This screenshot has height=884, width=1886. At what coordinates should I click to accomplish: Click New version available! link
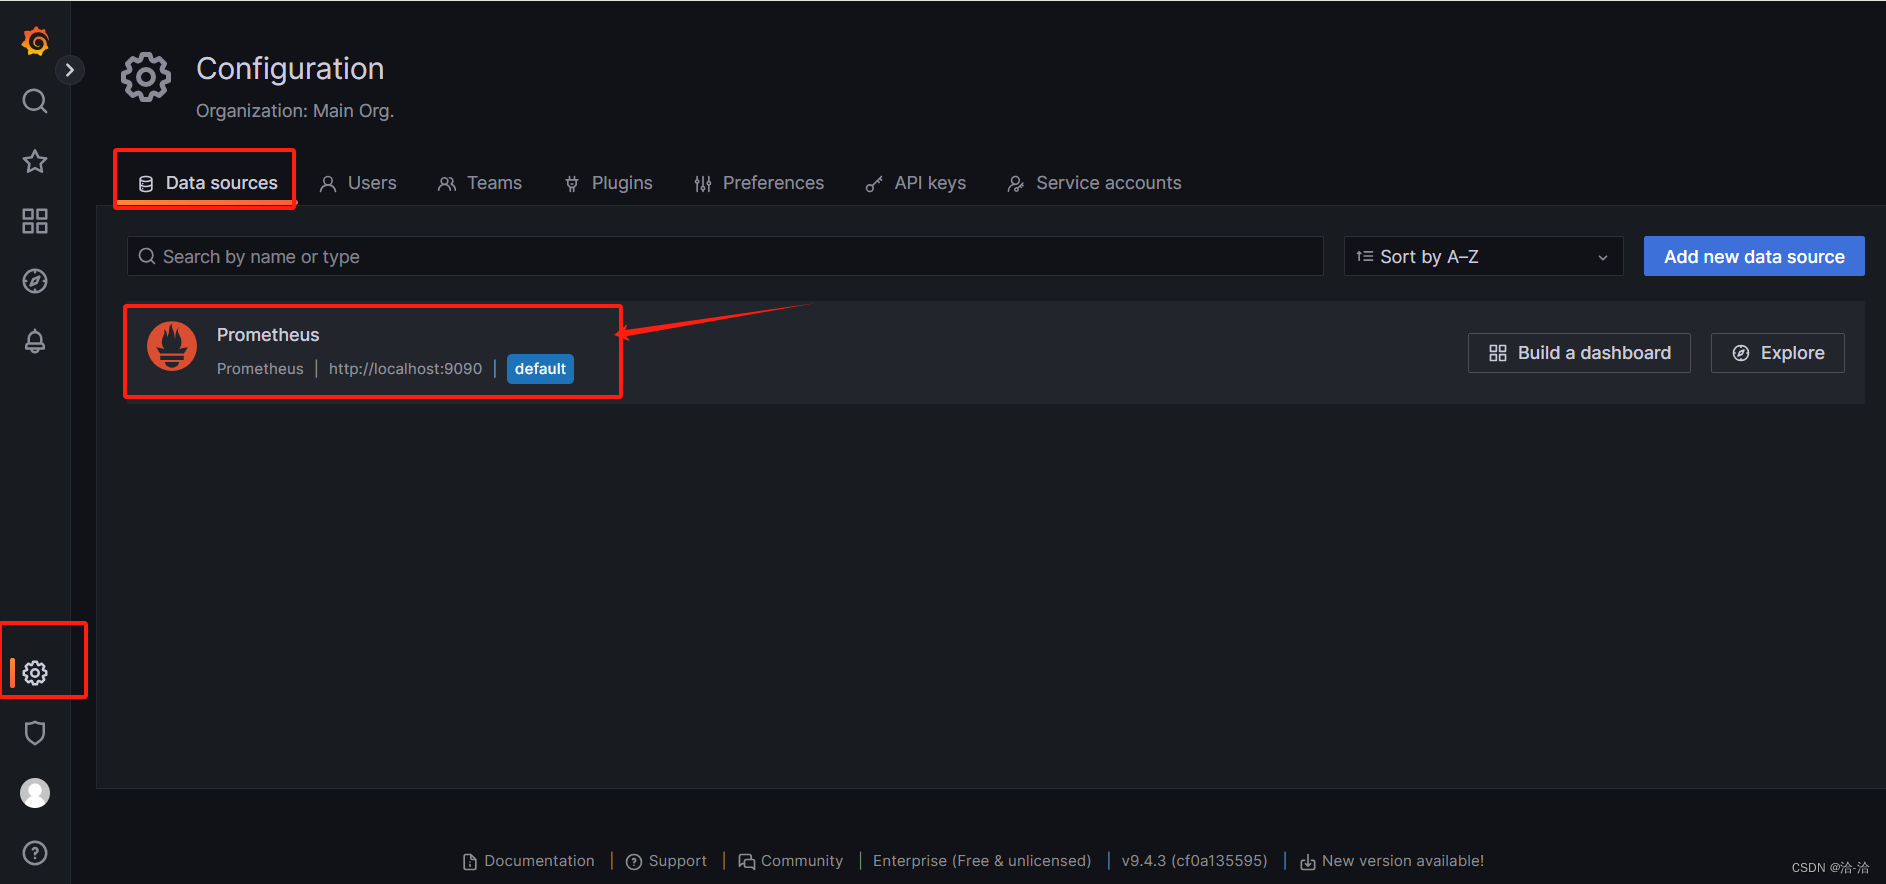click(x=1392, y=861)
